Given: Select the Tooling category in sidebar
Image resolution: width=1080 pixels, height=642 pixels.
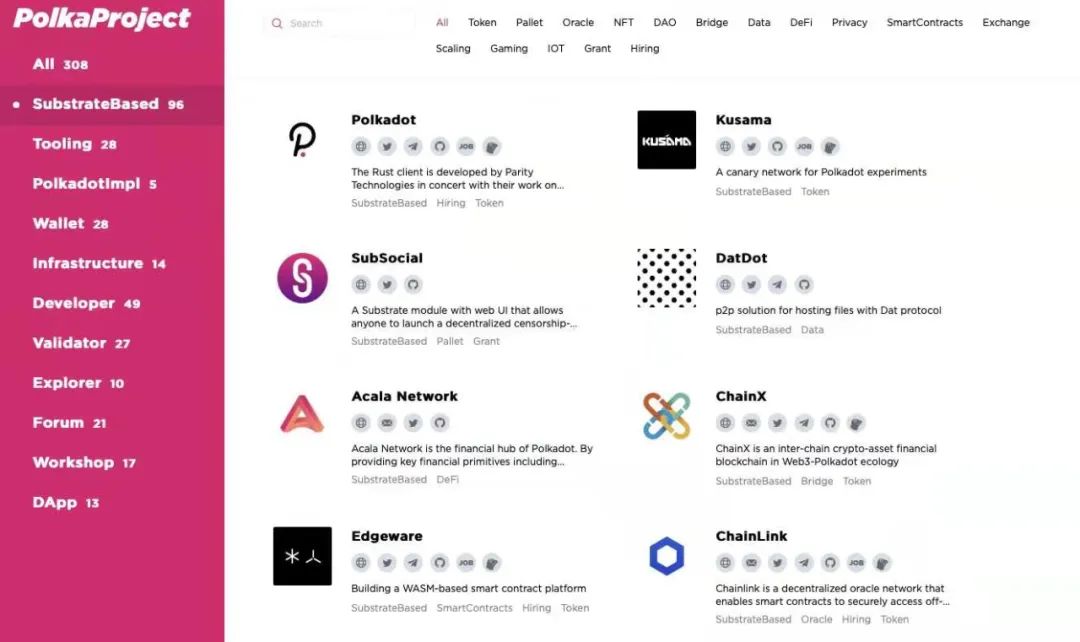Looking at the screenshot, I should pyautogui.click(x=62, y=144).
